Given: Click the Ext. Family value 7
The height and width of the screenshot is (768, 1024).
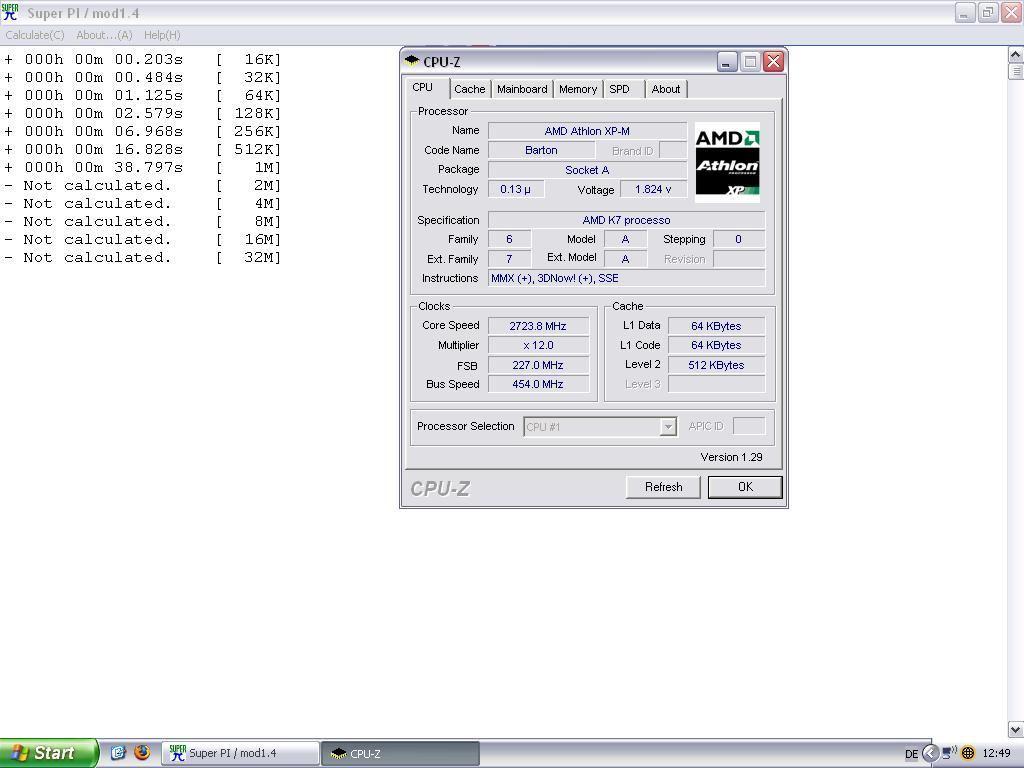Looking at the screenshot, I should point(509,259).
